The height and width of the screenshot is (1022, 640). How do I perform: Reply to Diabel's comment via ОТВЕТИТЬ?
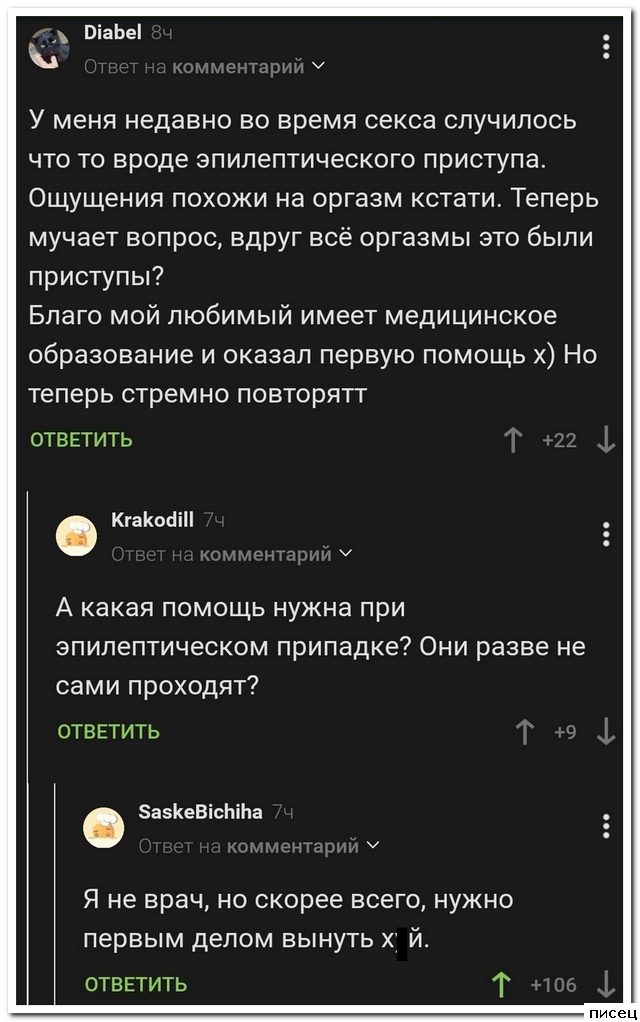click(x=81, y=440)
